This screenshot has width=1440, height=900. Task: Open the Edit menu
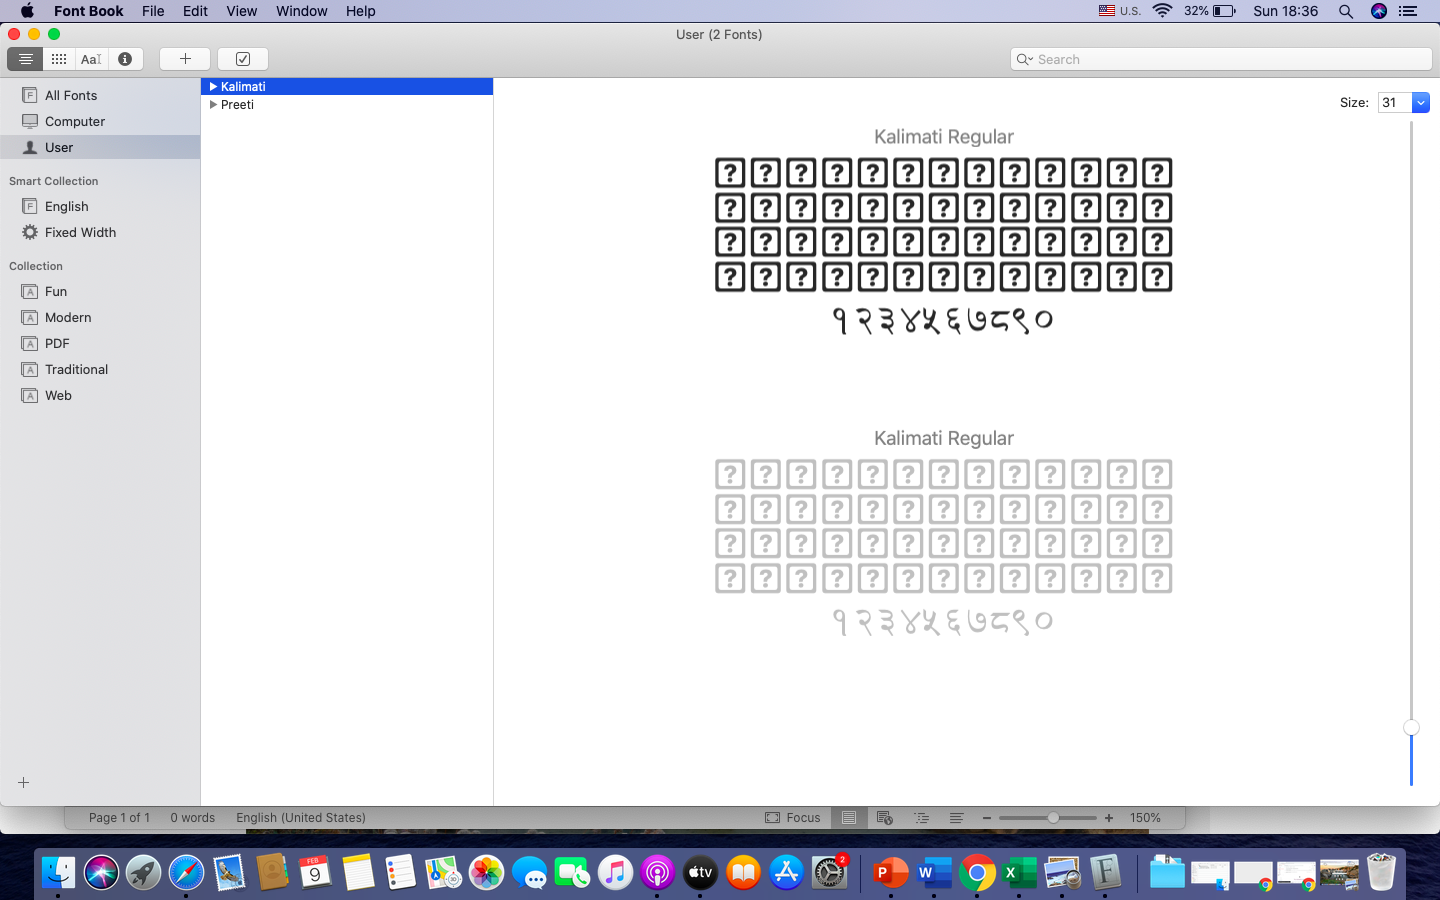195,11
